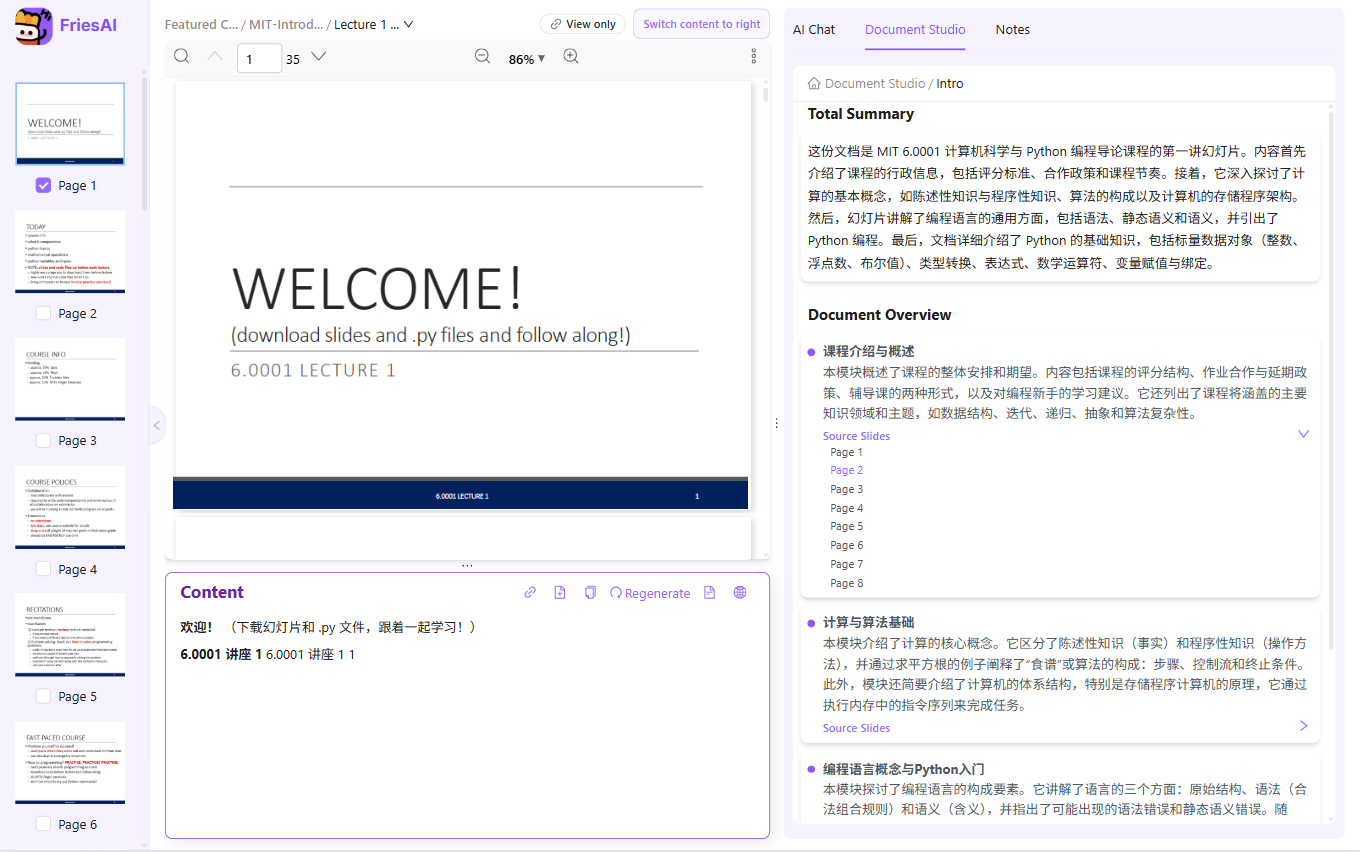Click the add-file icon in the Content toolbar

pyautogui.click(x=560, y=593)
